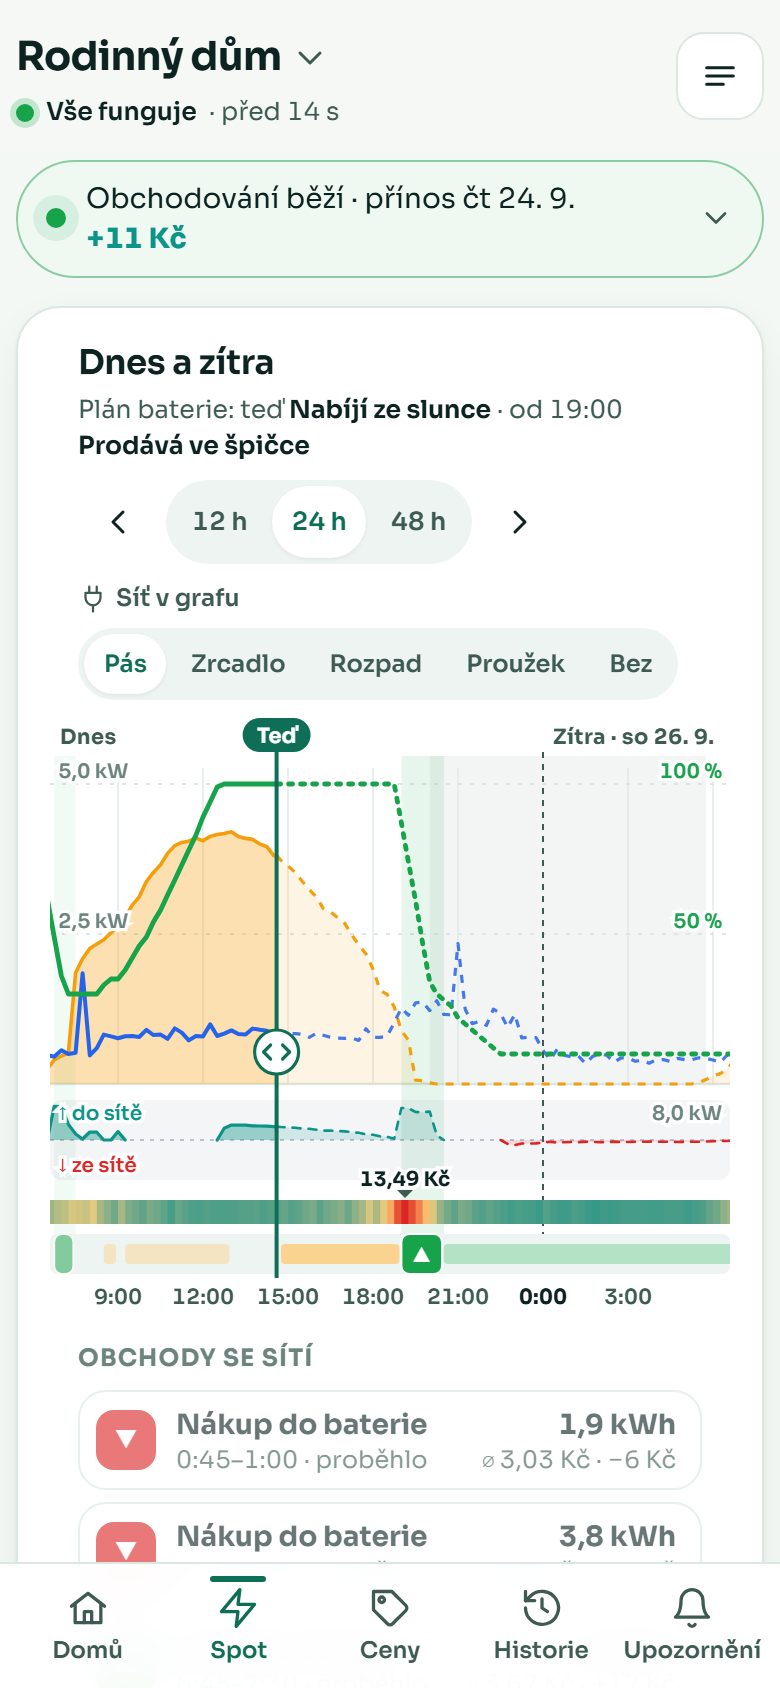Click the Zítra · so 26. 9. label
The height and width of the screenshot is (1688, 780).
[x=633, y=737]
